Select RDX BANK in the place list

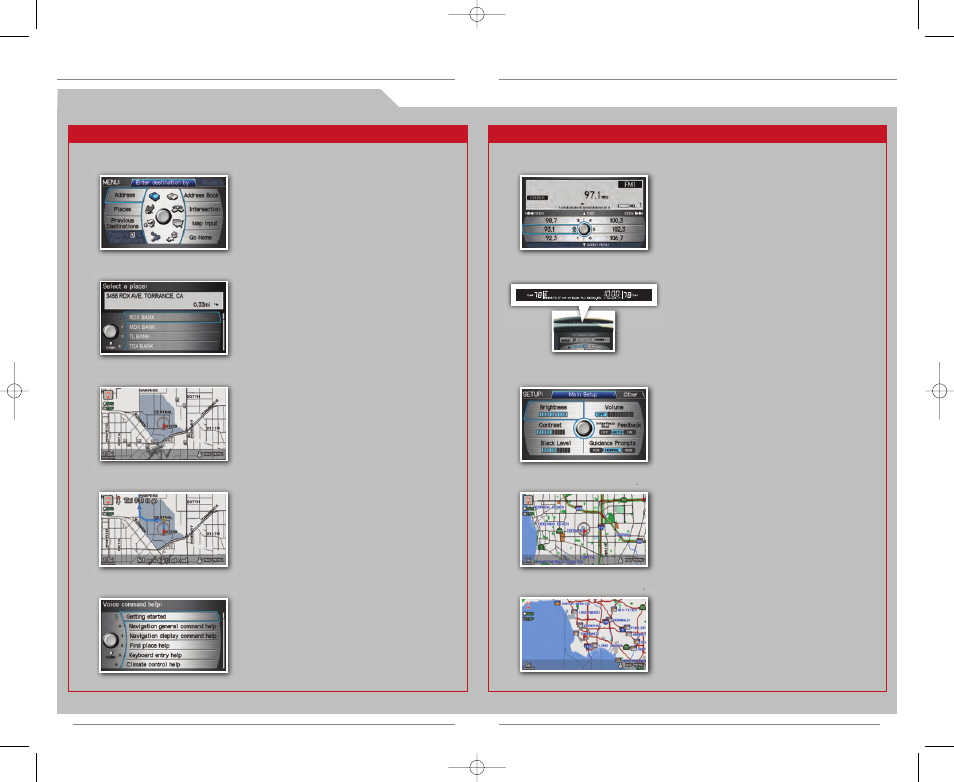pyautogui.click(x=173, y=317)
